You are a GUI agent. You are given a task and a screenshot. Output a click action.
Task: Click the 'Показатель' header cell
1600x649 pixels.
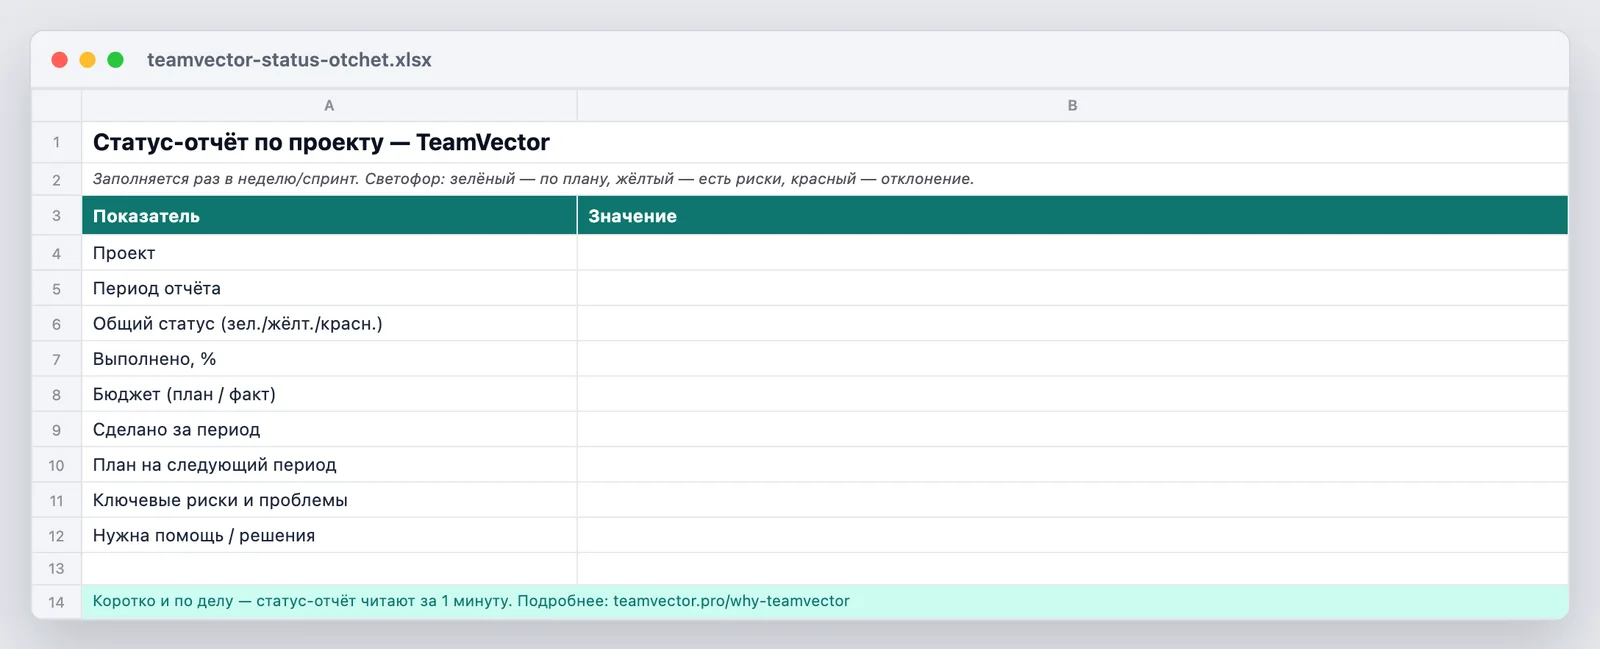pos(329,215)
